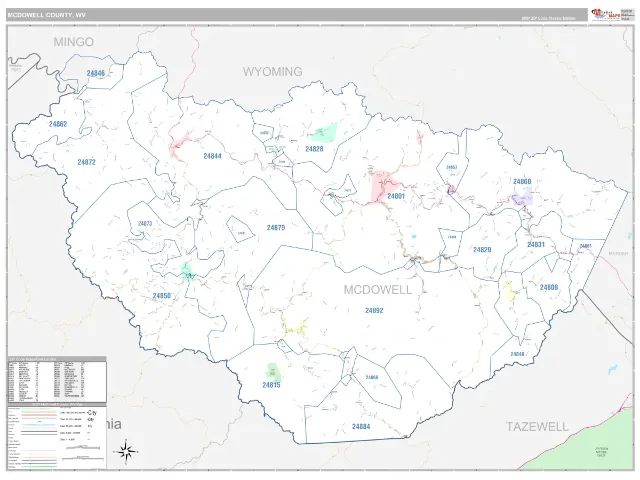Select ZIP code 24846 label

tap(96, 73)
